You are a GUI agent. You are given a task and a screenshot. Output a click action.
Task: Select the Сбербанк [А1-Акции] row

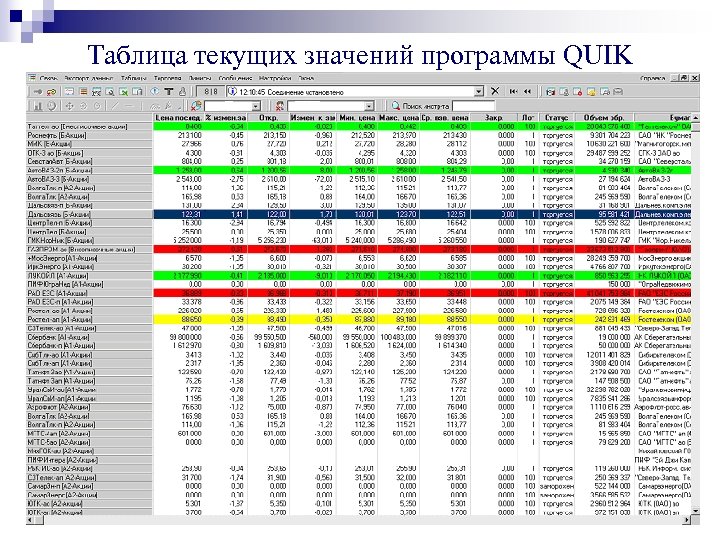359,337
